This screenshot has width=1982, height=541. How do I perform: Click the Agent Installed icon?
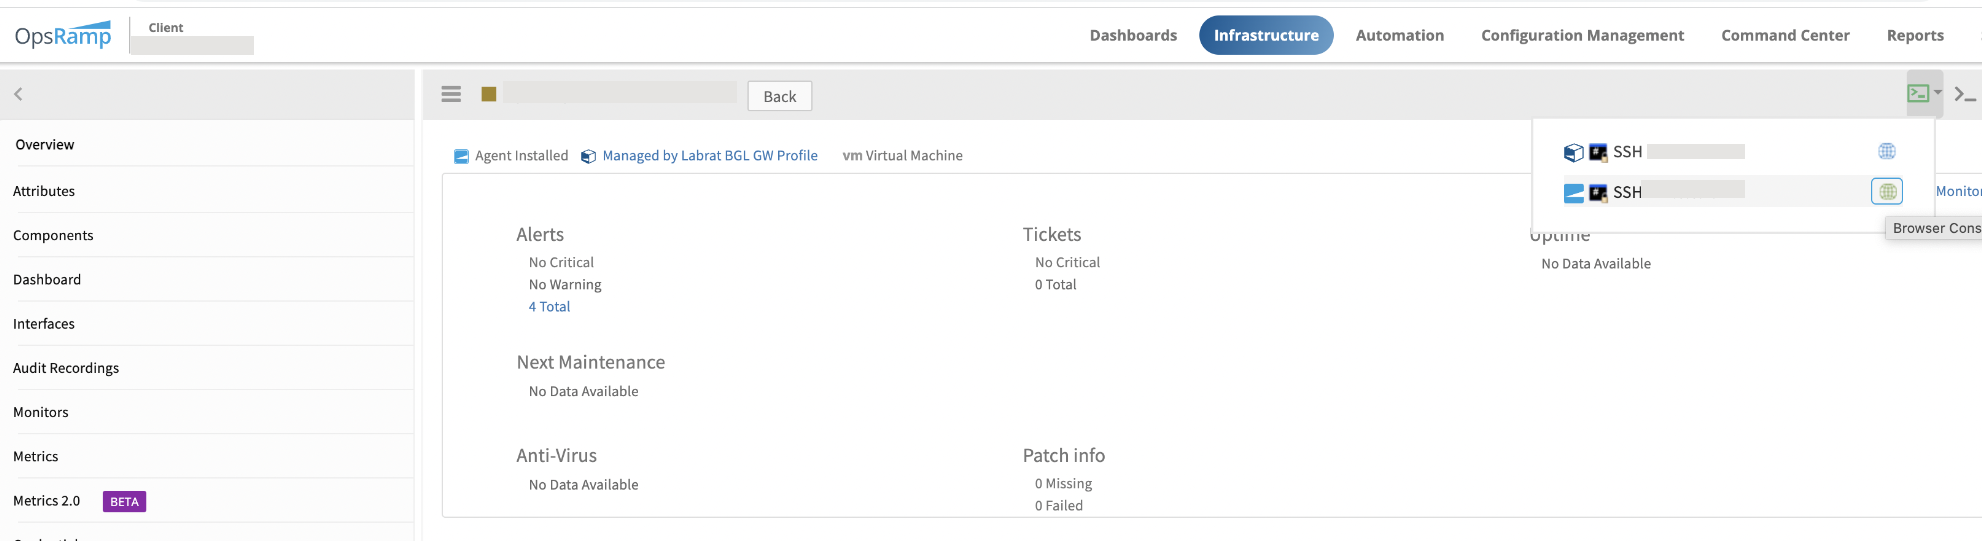tap(461, 156)
